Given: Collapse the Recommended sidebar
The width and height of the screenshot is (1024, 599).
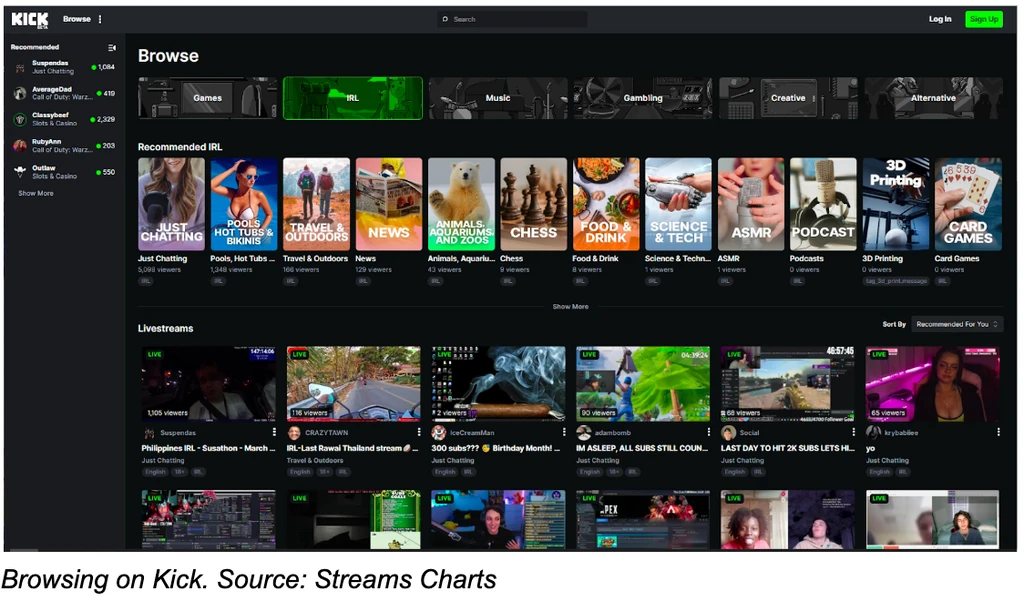Looking at the screenshot, I should pos(112,47).
